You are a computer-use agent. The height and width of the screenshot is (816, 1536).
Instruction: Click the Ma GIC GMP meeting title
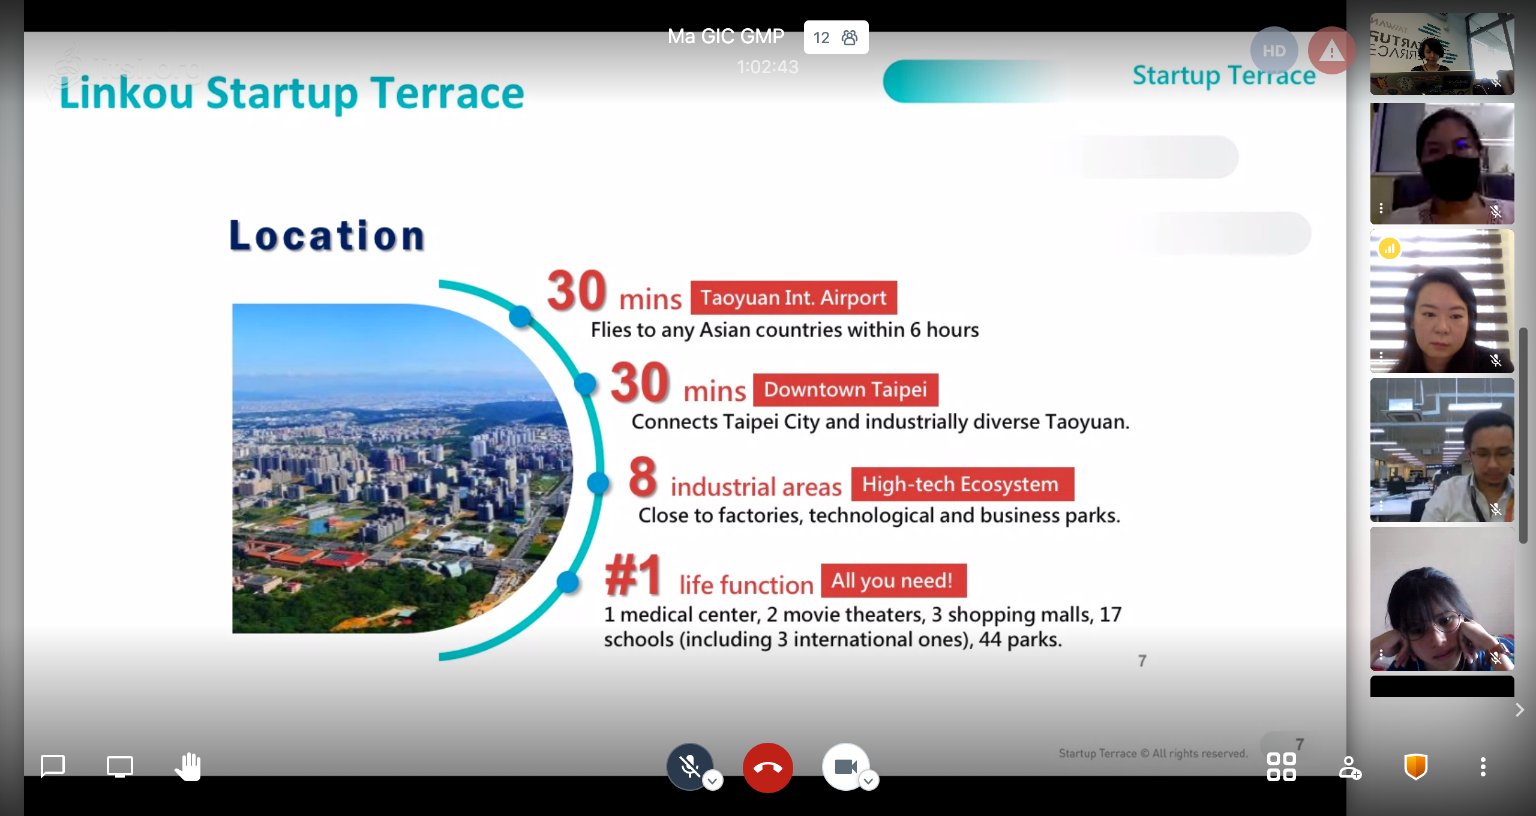(x=726, y=37)
